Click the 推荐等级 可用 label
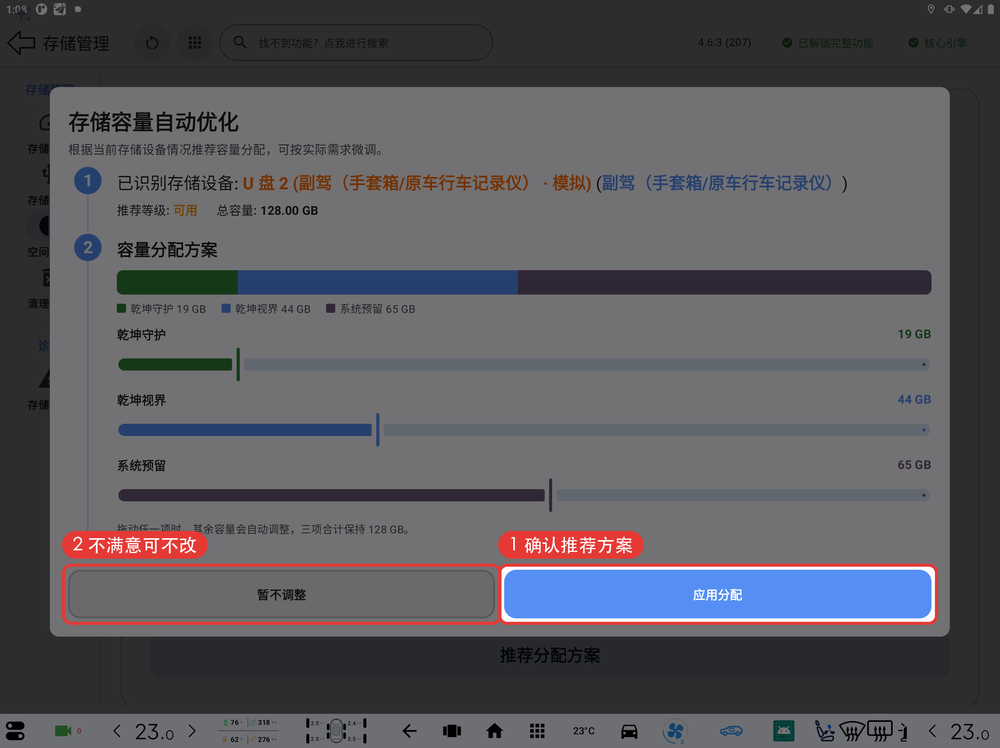This screenshot has width=1000, height=748. pyautogui.click(x=157, y=210)
